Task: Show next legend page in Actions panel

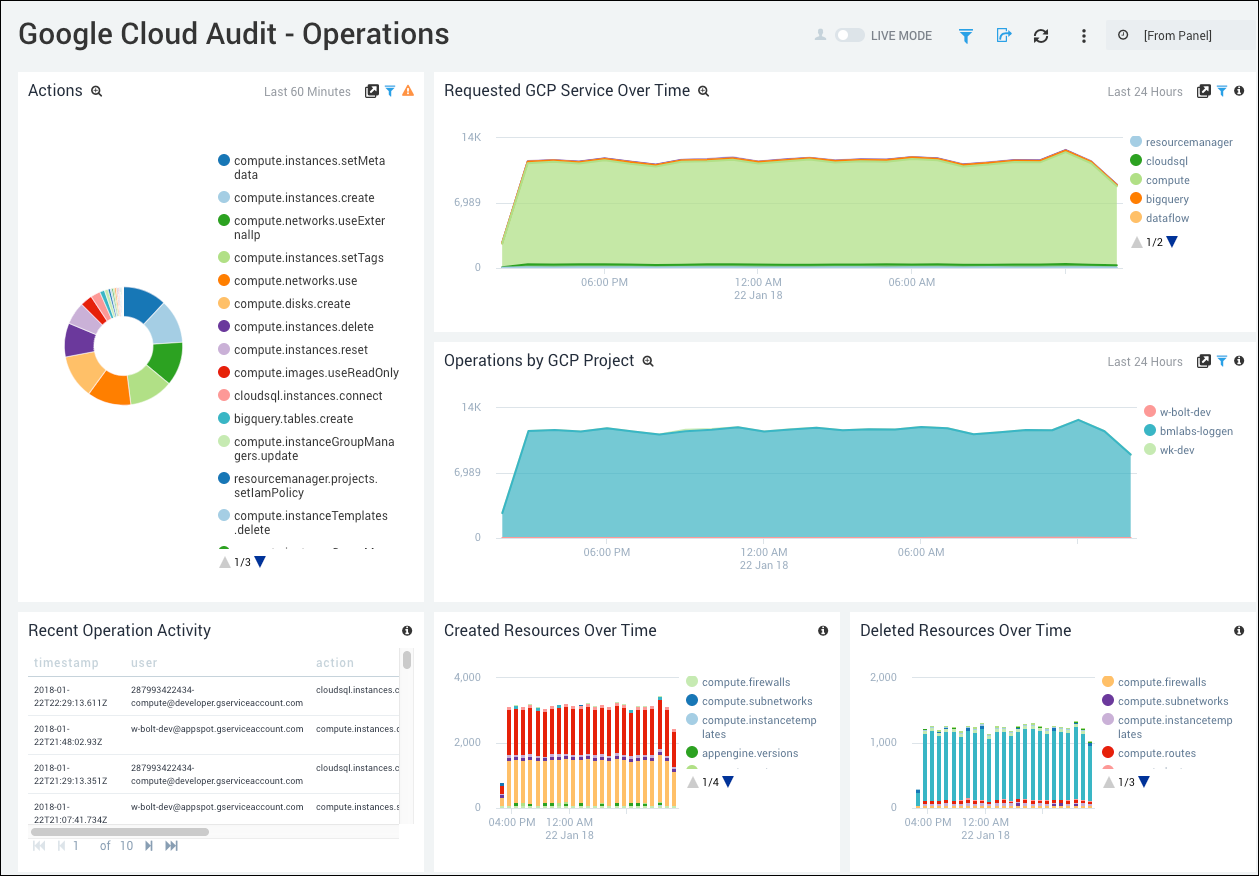Action: 259,561
